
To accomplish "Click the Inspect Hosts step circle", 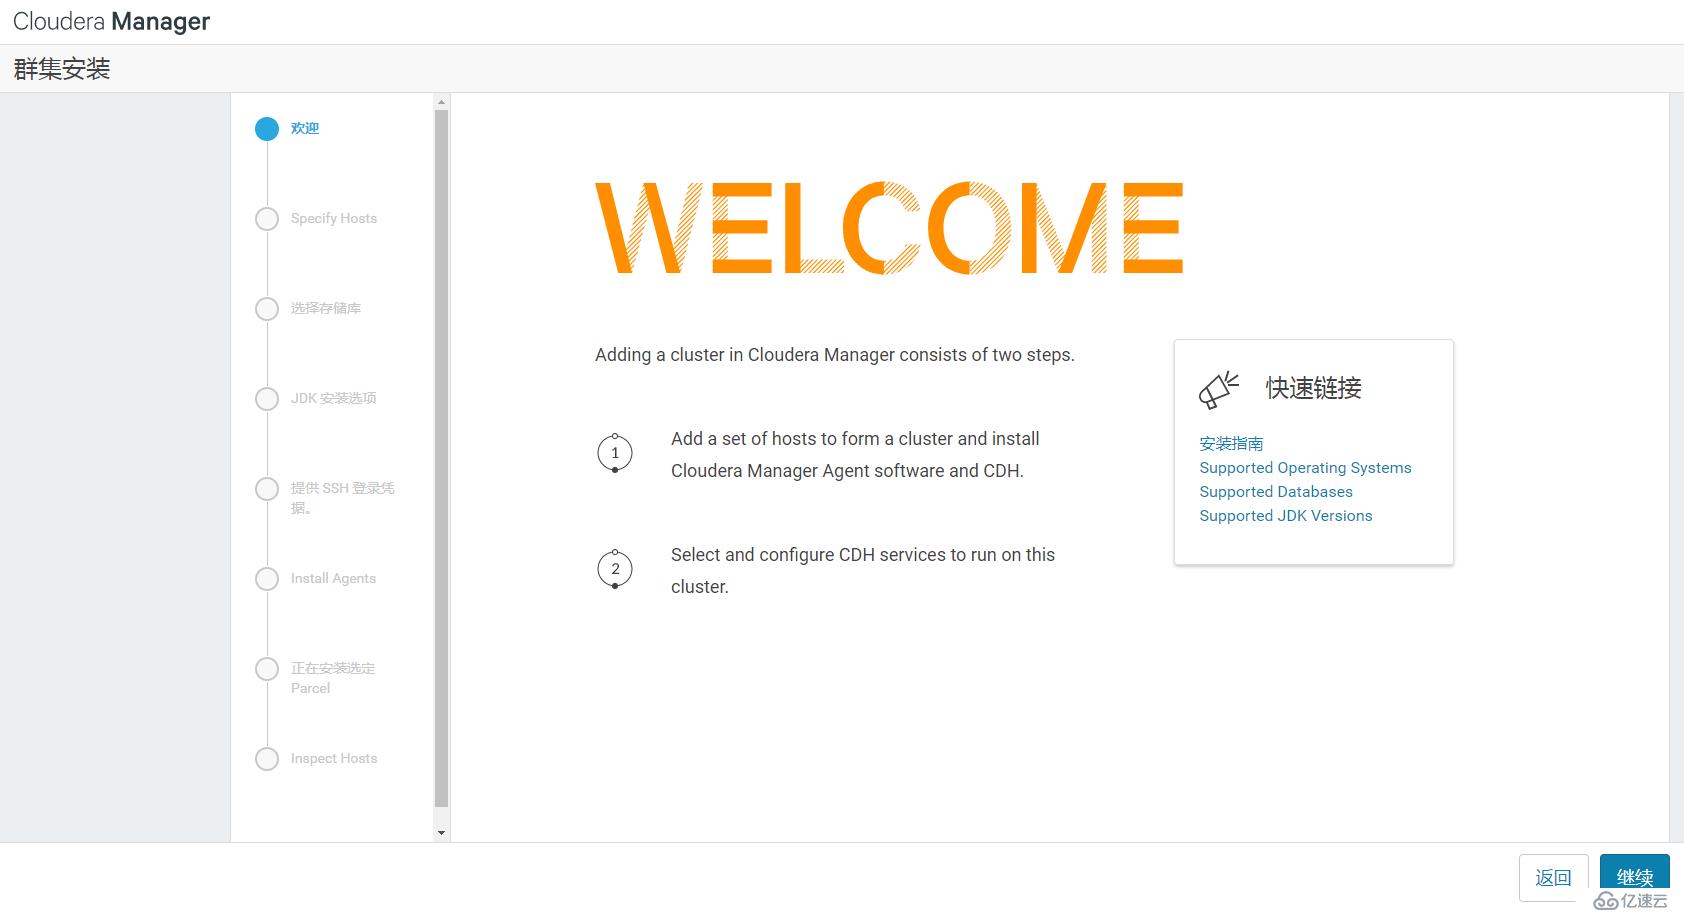I will click(x=267, y=759).
